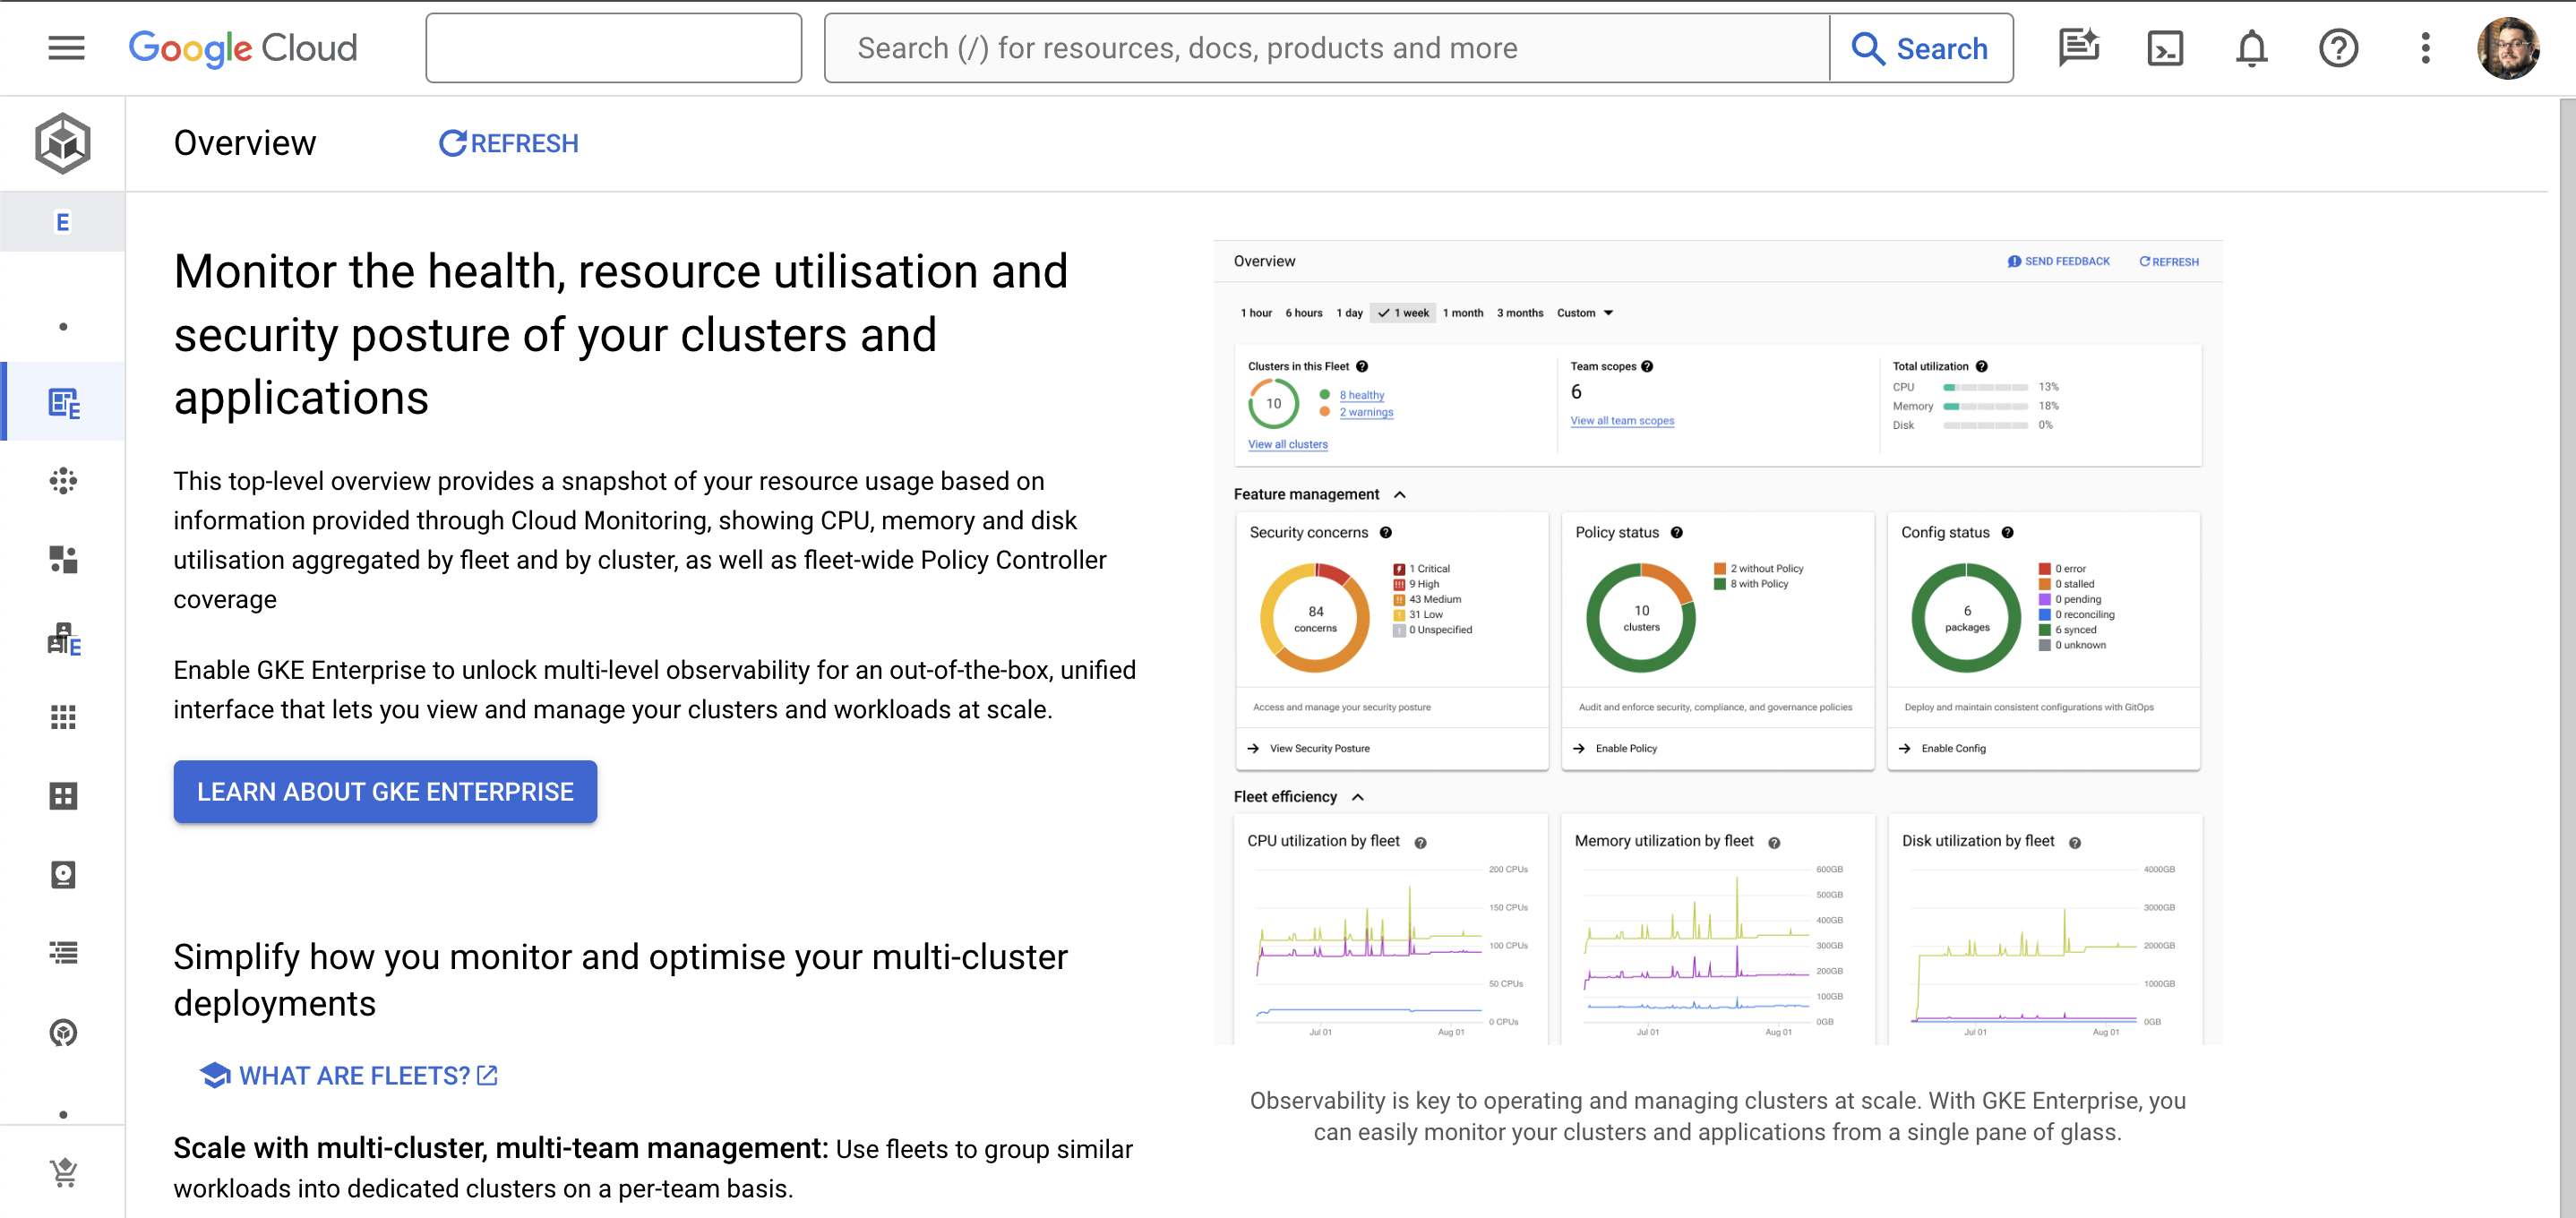Click the 'Observability is key to operating' caption
The height and width of the screenshot is (1218, 2576).
pos(1717,1116)
